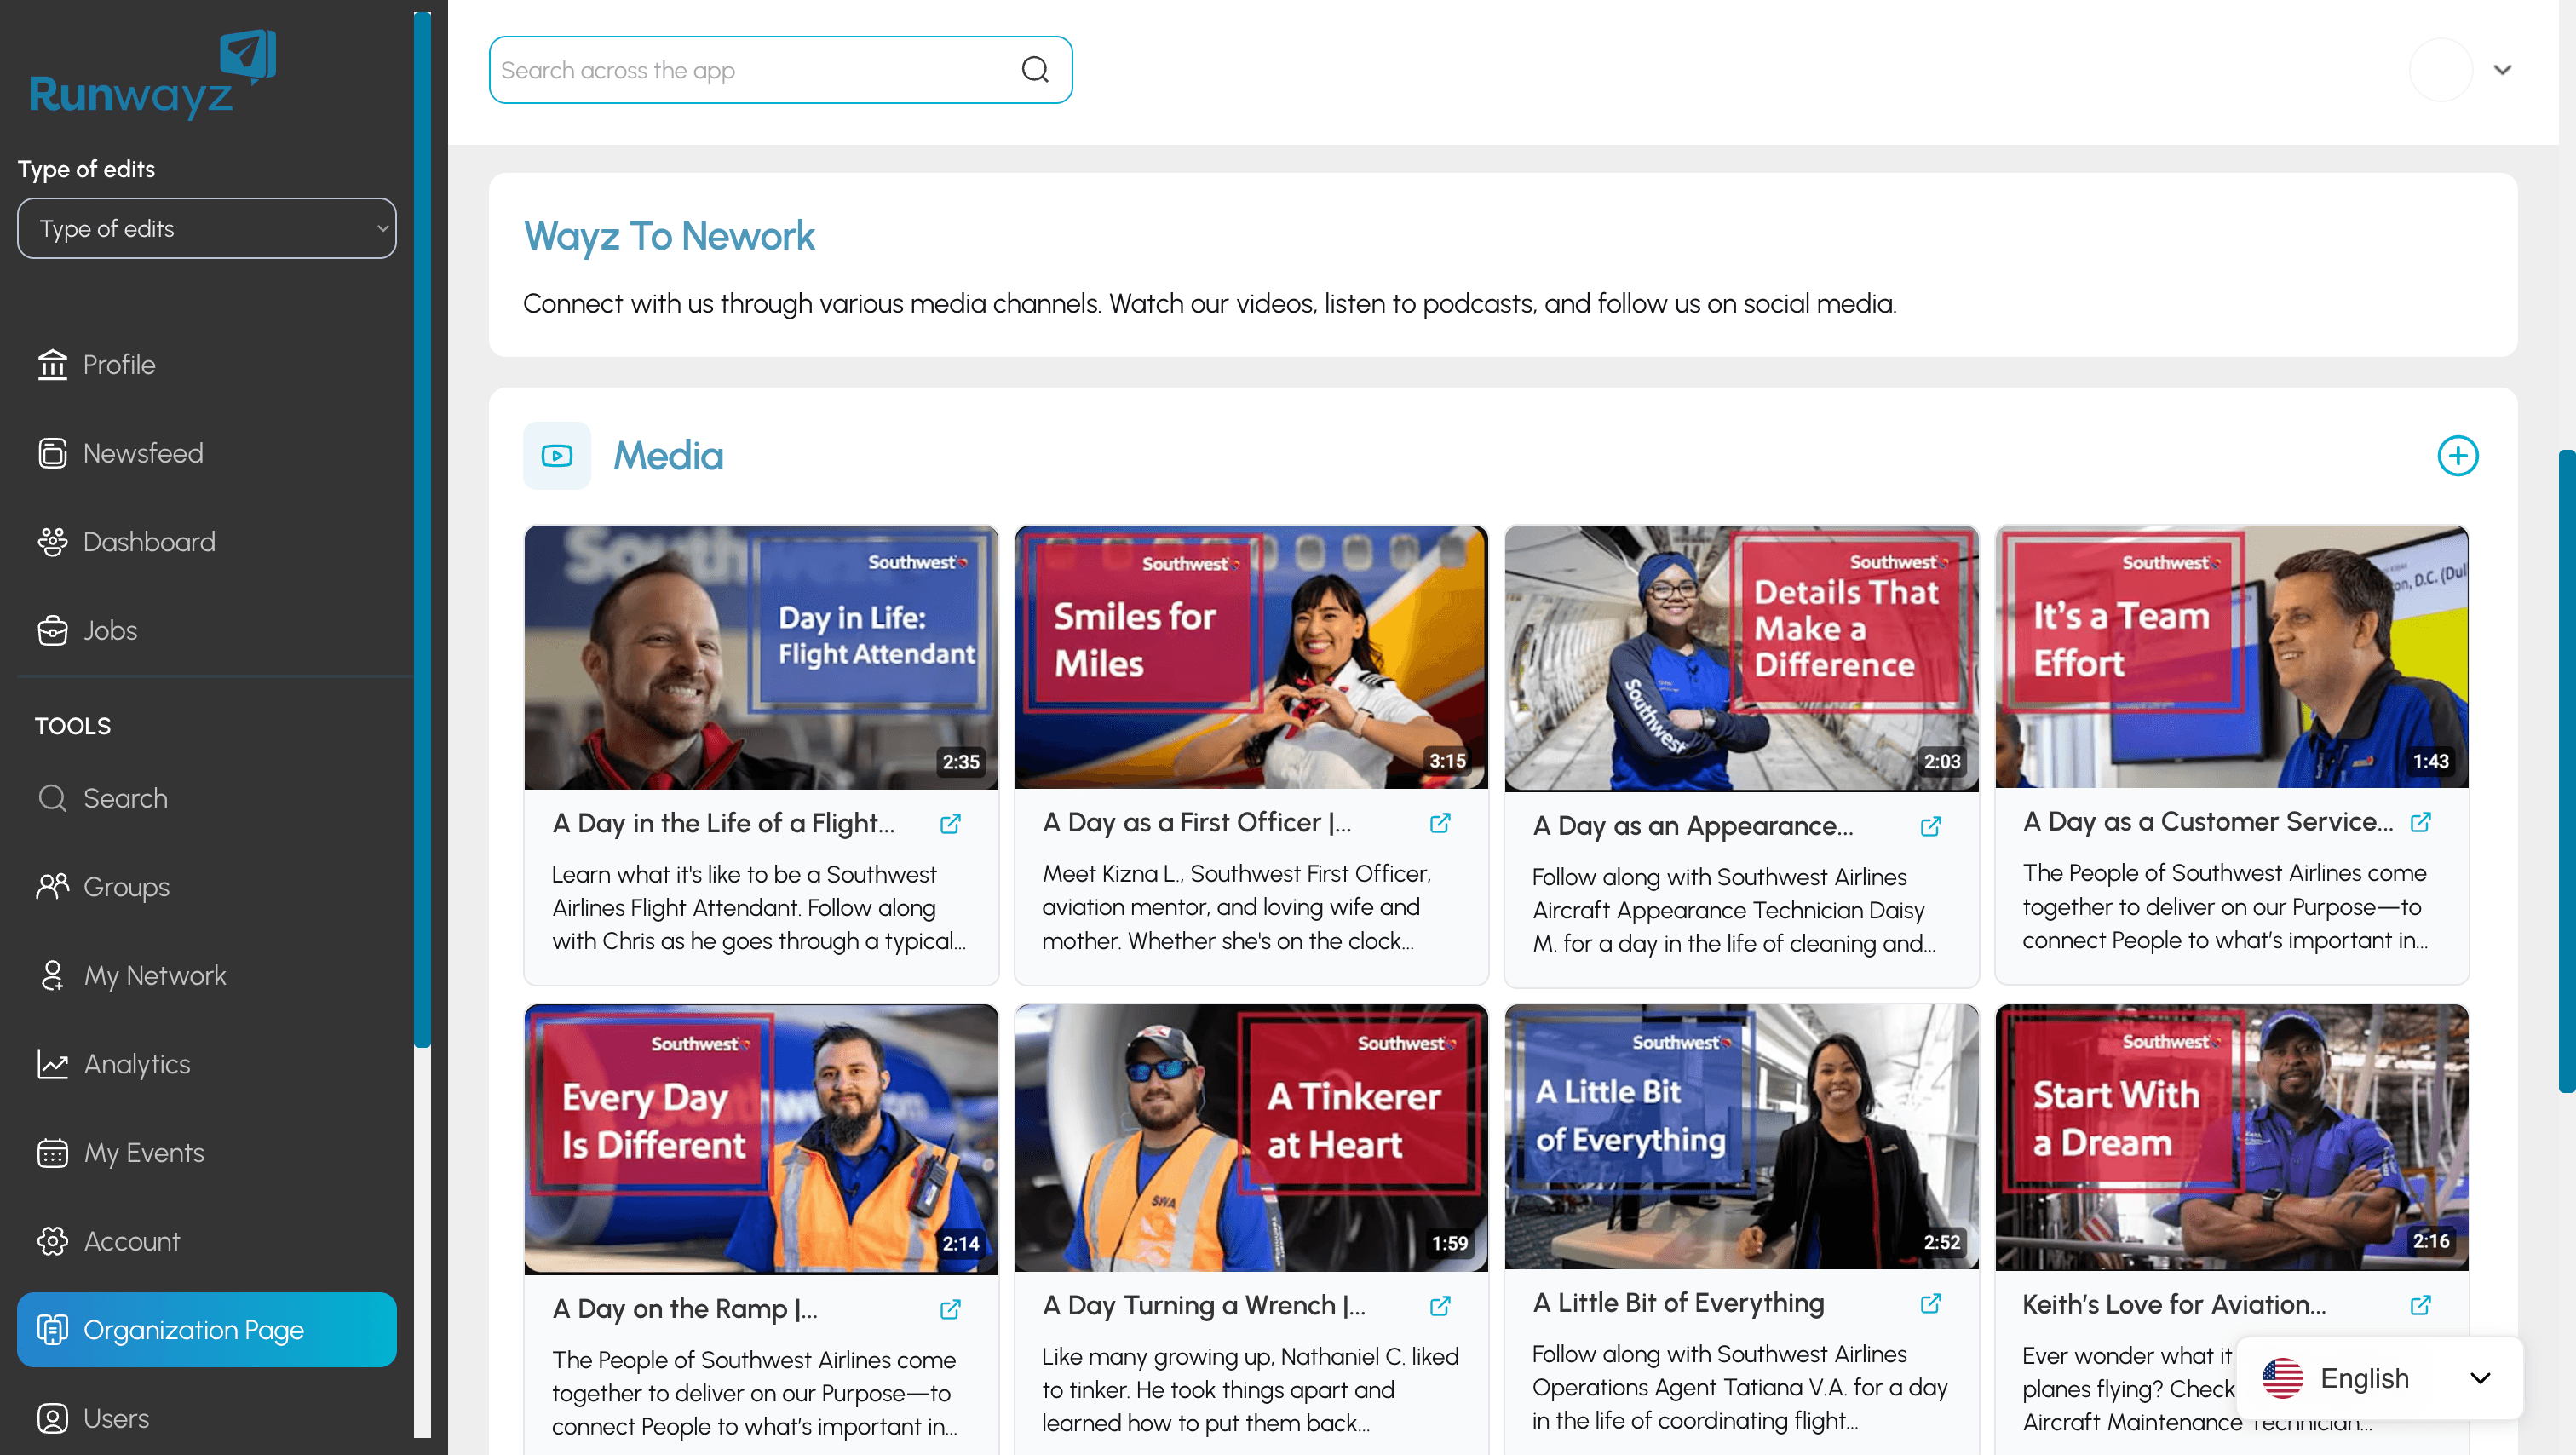Screen dimensions: 2576x1455
Task: Click the Account gear icon
Action: [52, 1241]
